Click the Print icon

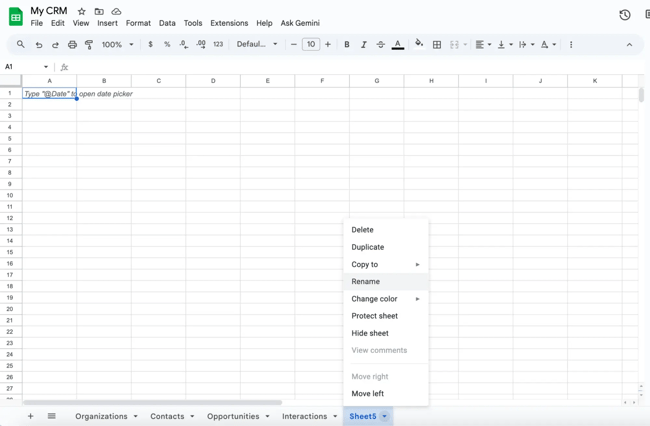point(72,44)
